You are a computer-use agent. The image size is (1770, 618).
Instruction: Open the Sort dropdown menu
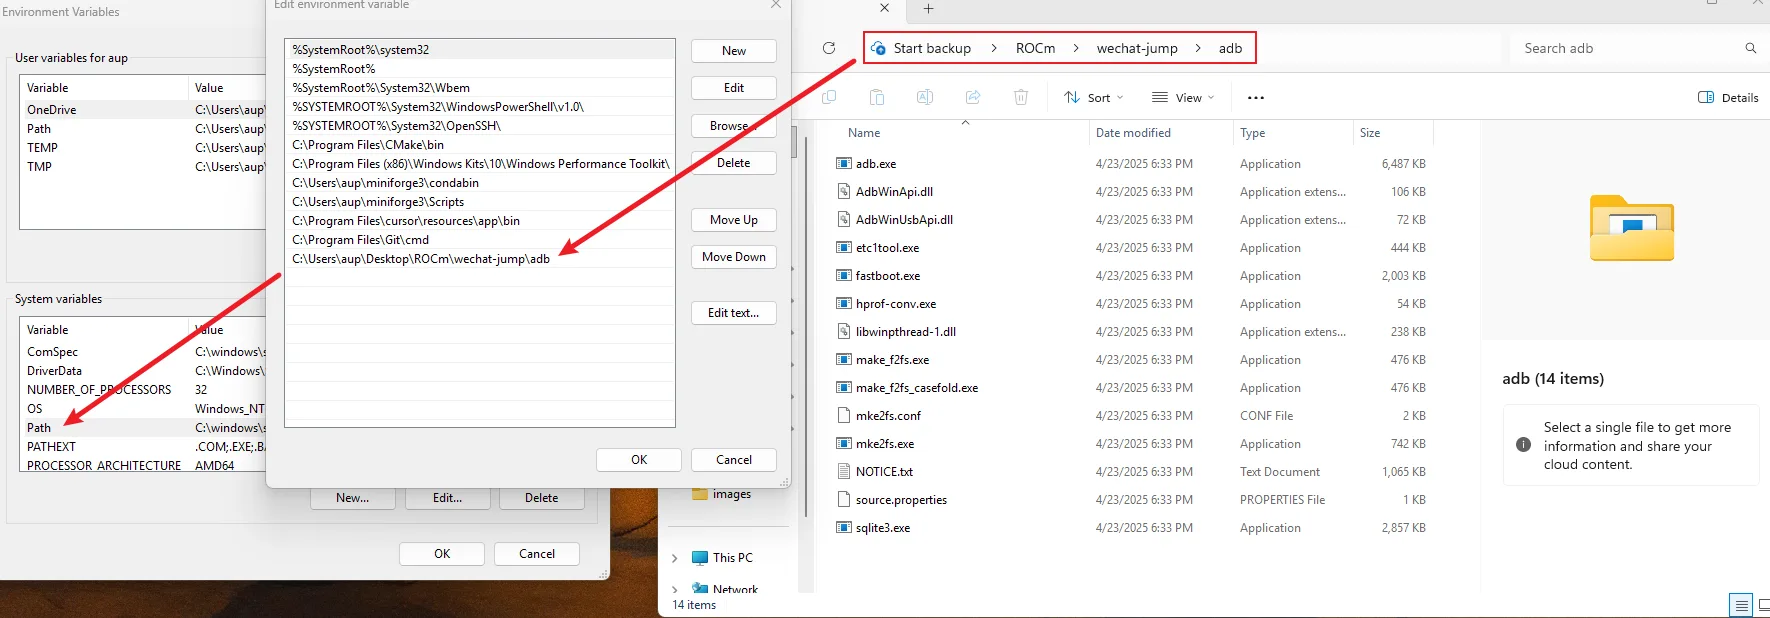click(x=1093, y=97)
